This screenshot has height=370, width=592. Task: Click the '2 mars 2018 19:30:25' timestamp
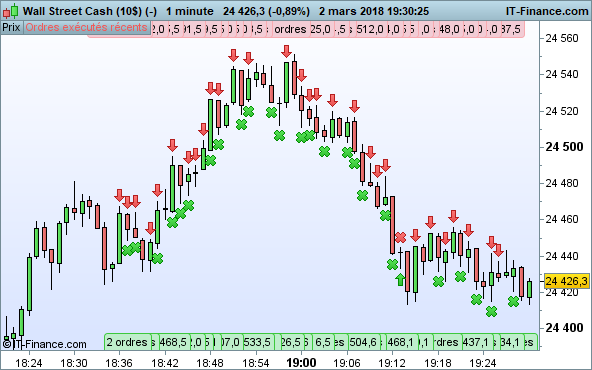click(x=374, y=11)
